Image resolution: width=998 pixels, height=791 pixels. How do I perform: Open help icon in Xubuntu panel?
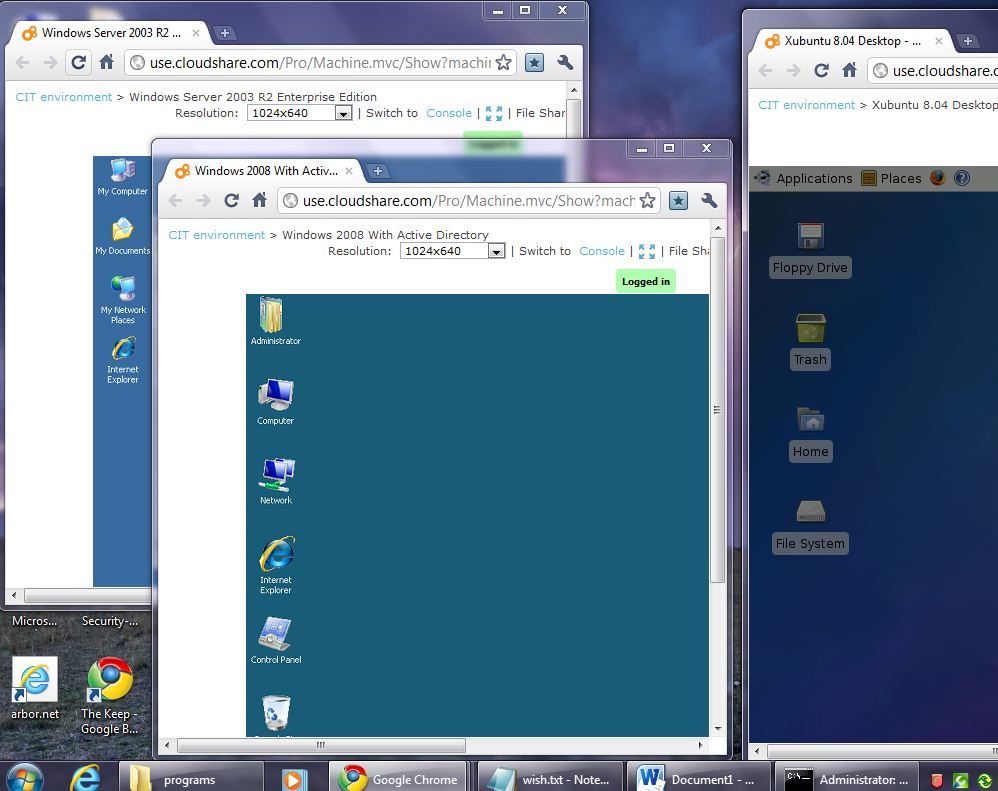(x=962, y=178)
